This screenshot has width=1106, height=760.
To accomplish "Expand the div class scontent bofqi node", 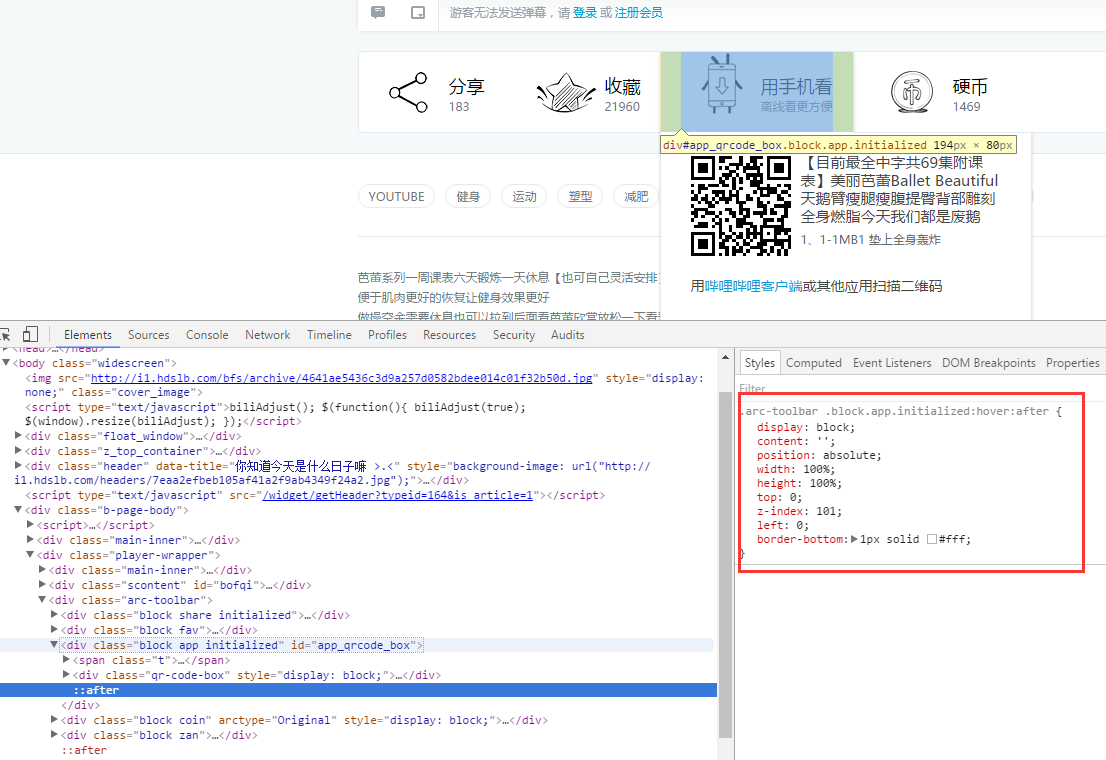I will coord(42,584).
